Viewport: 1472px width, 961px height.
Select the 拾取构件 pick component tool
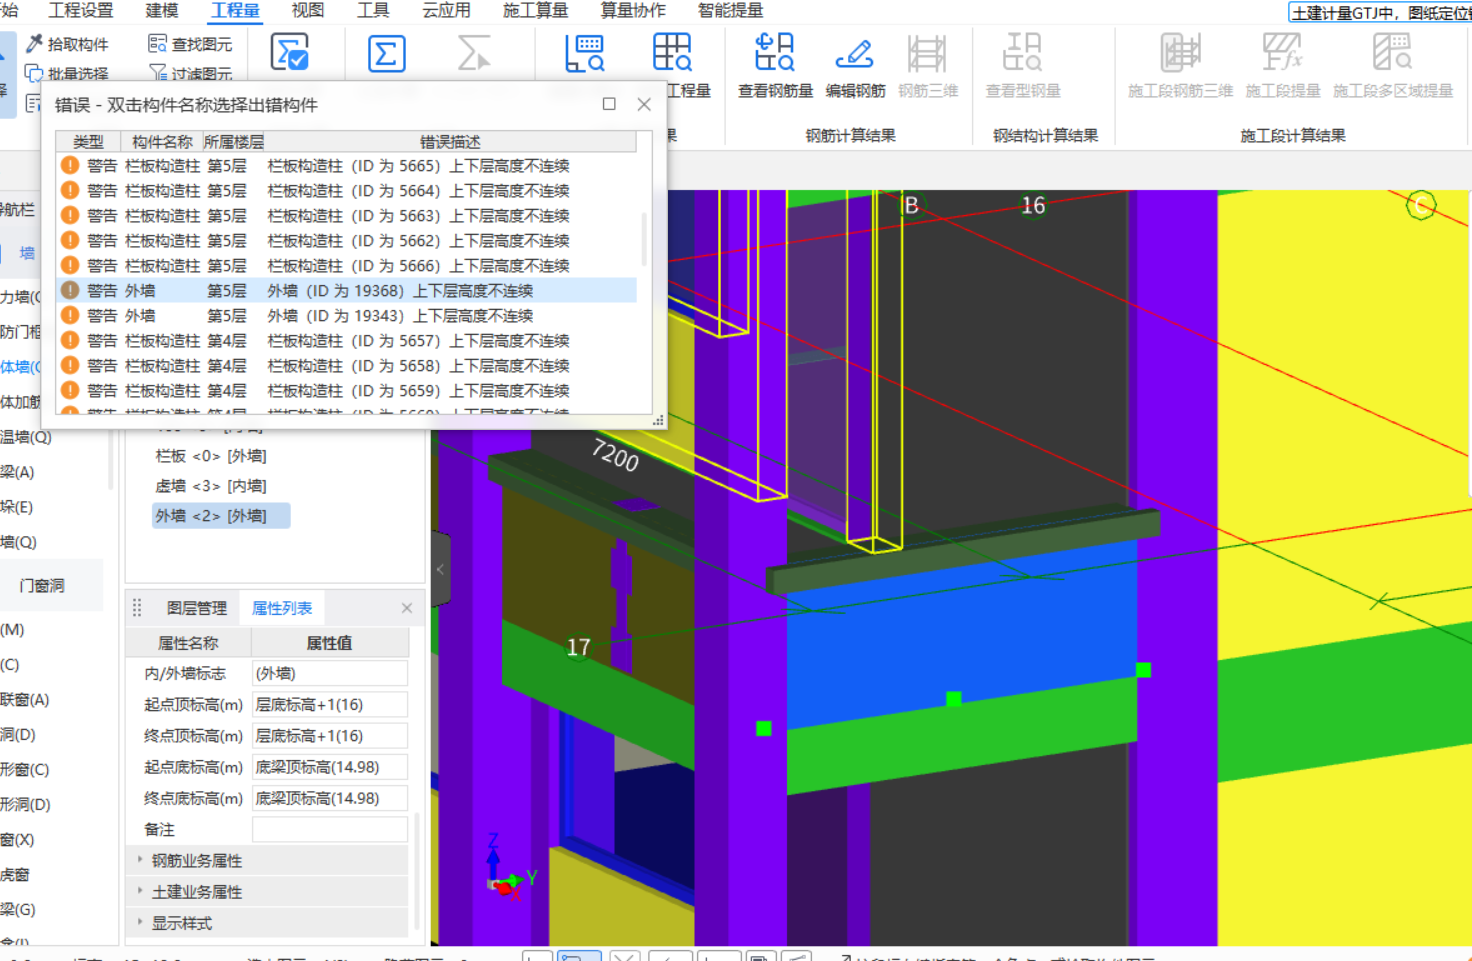click(x=67, y=44)
